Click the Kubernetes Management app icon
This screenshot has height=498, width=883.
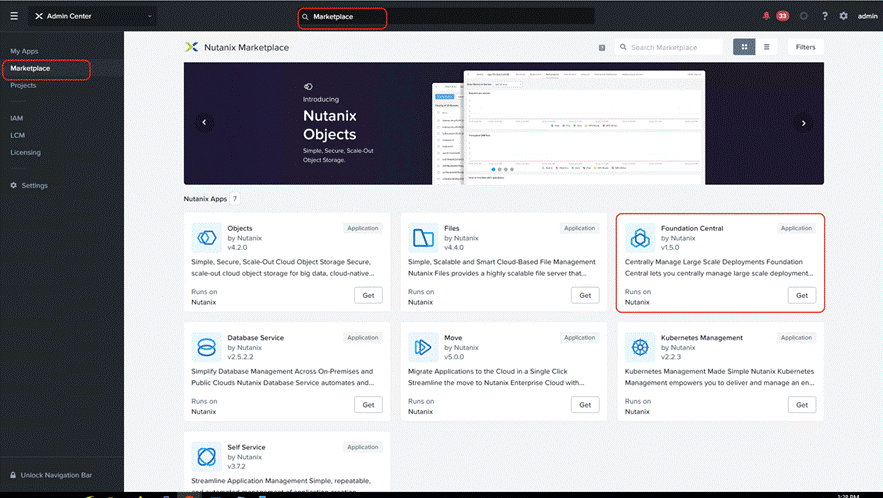[640, 347]
